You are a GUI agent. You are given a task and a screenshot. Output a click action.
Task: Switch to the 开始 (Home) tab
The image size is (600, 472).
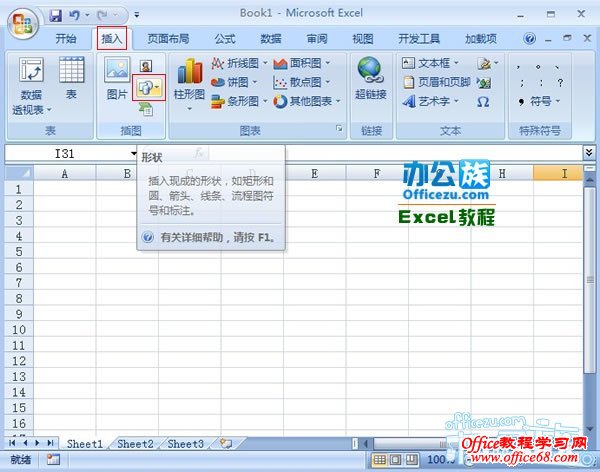[65, 39]
